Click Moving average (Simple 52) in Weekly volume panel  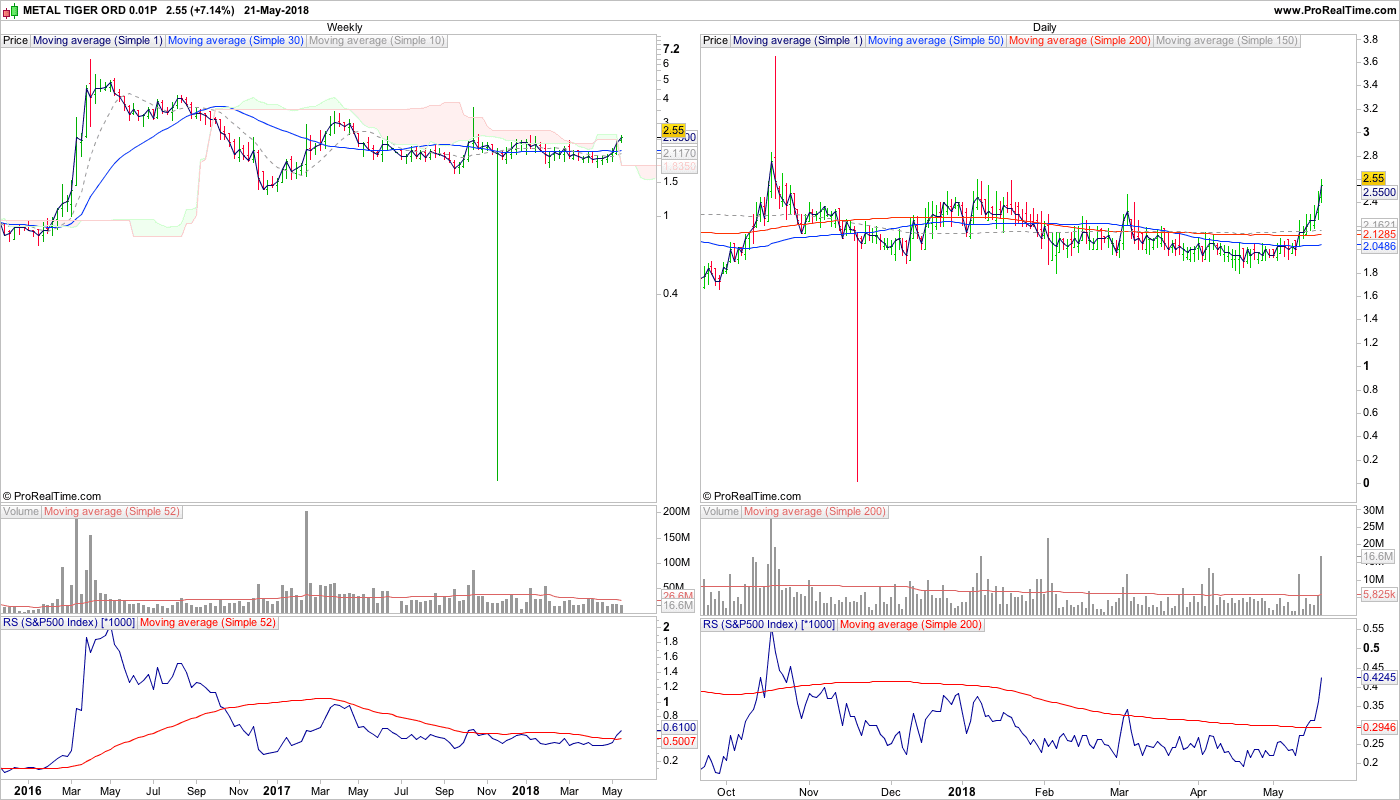112,512
